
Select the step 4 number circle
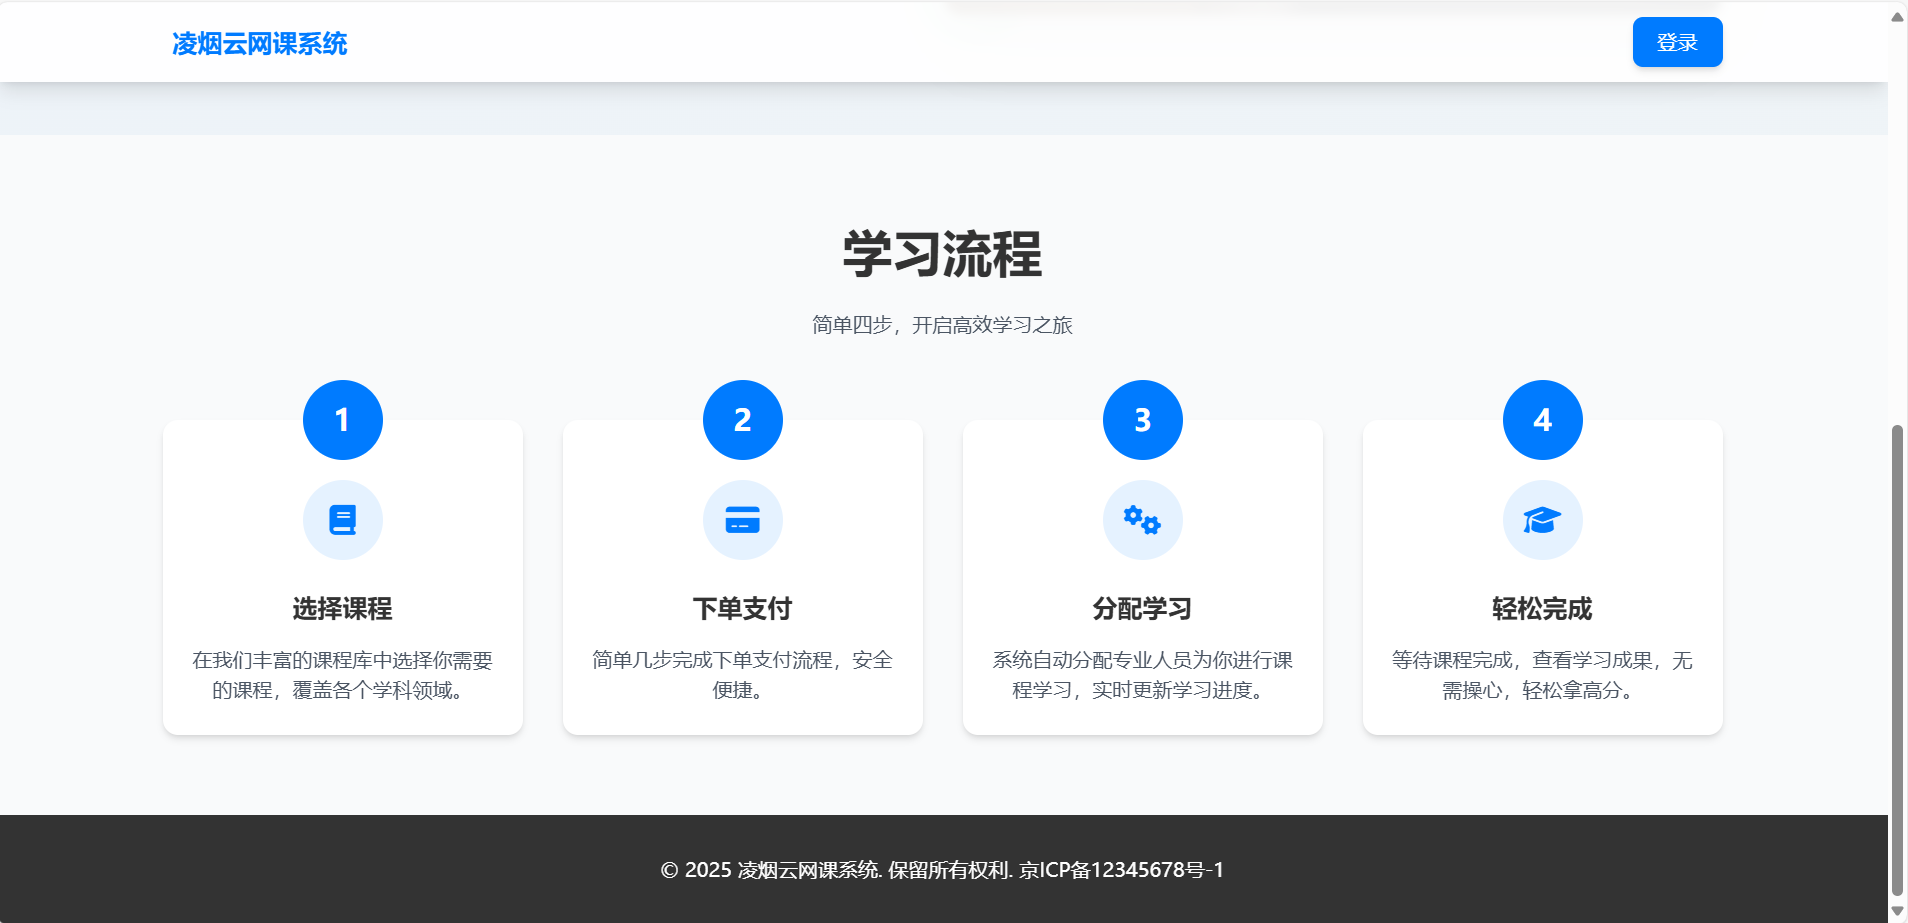point(1543,420)
